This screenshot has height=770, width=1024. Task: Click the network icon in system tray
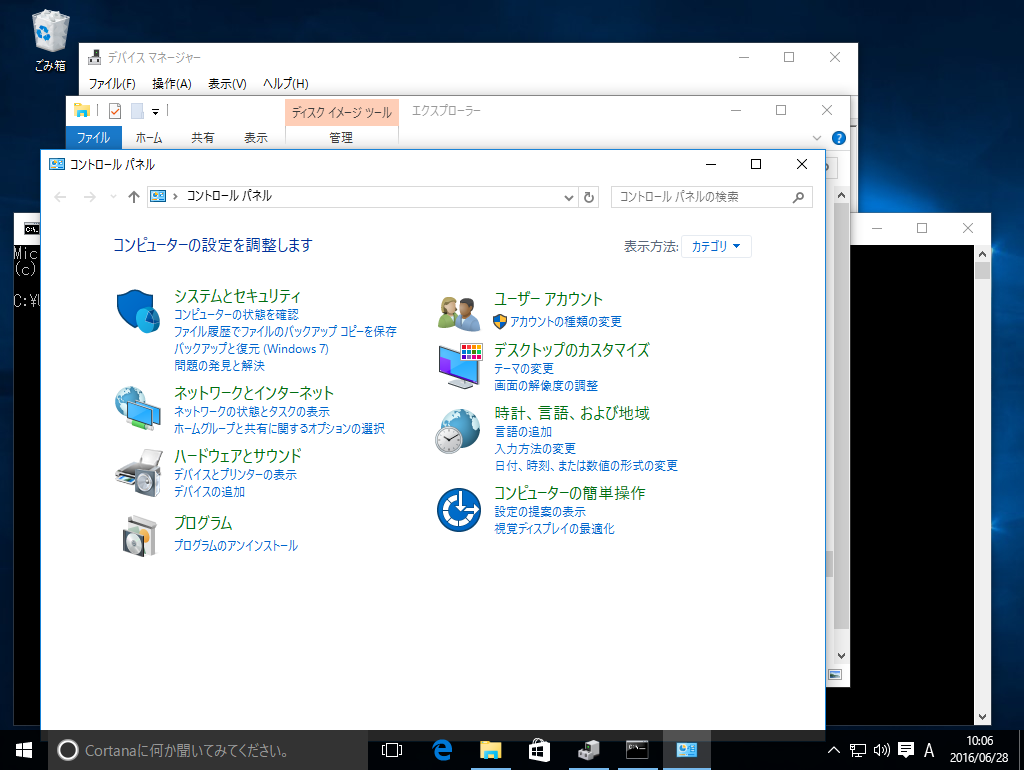click(x=857, y=750)
